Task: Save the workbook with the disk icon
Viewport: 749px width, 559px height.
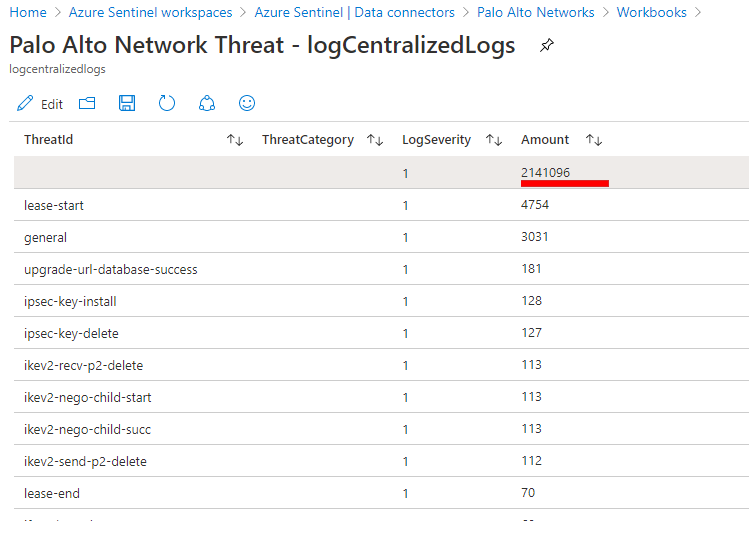Action: pos(127,103)
